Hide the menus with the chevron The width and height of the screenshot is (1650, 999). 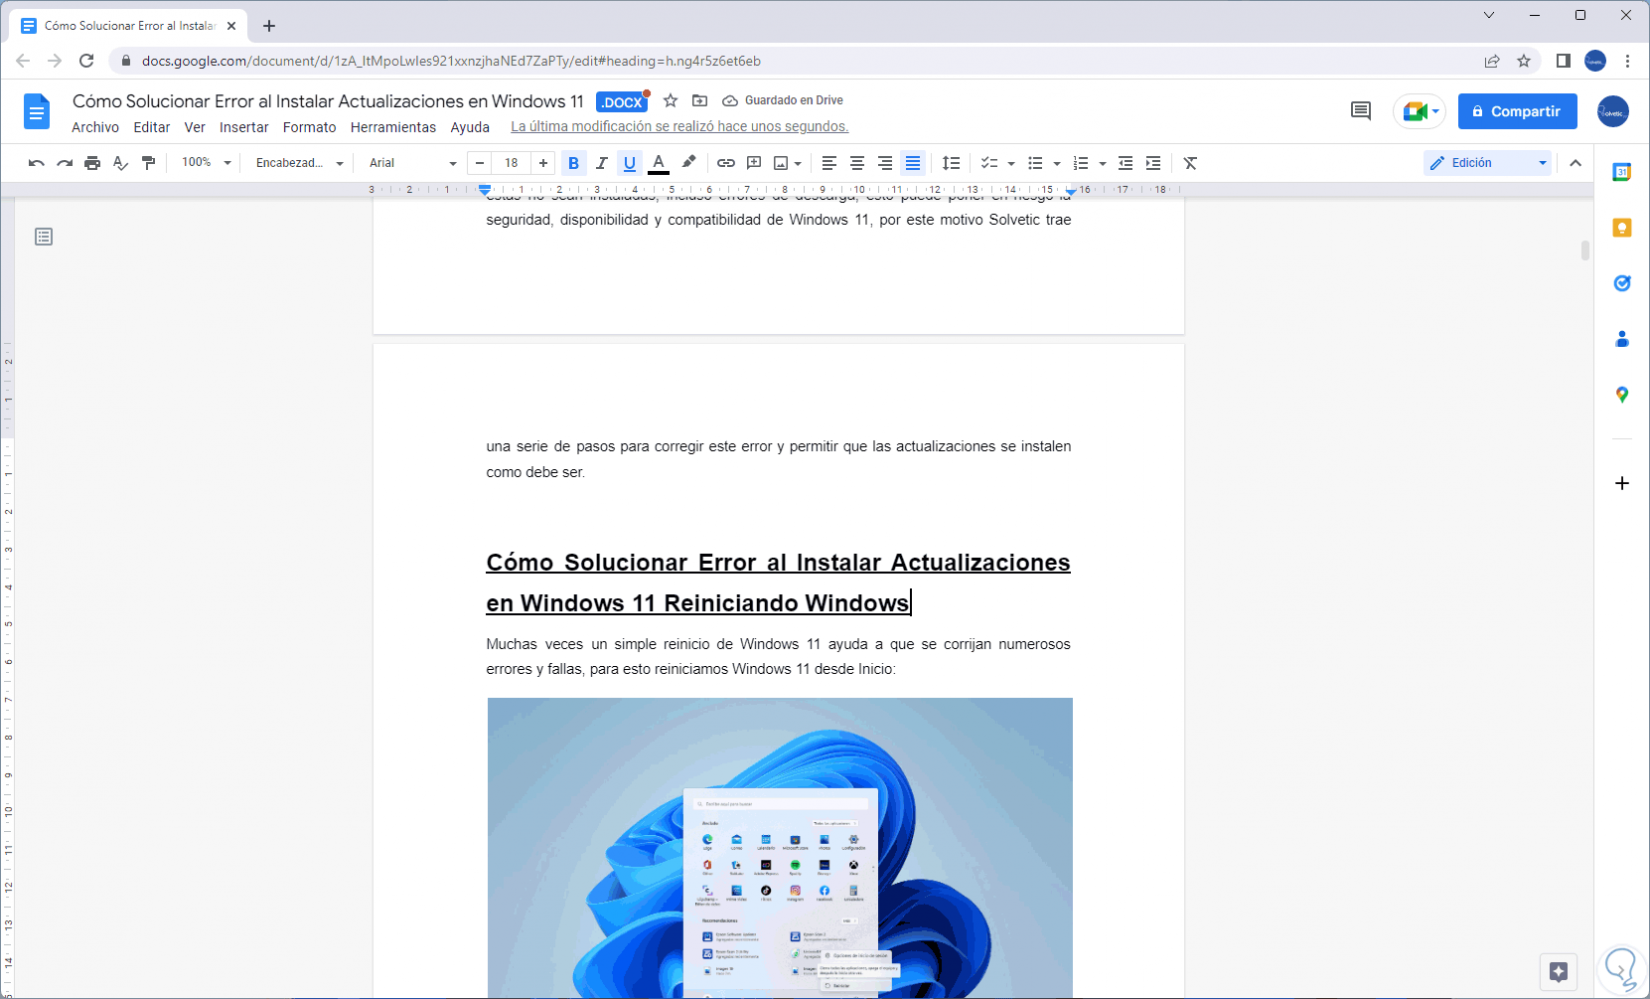[1575, 163]
